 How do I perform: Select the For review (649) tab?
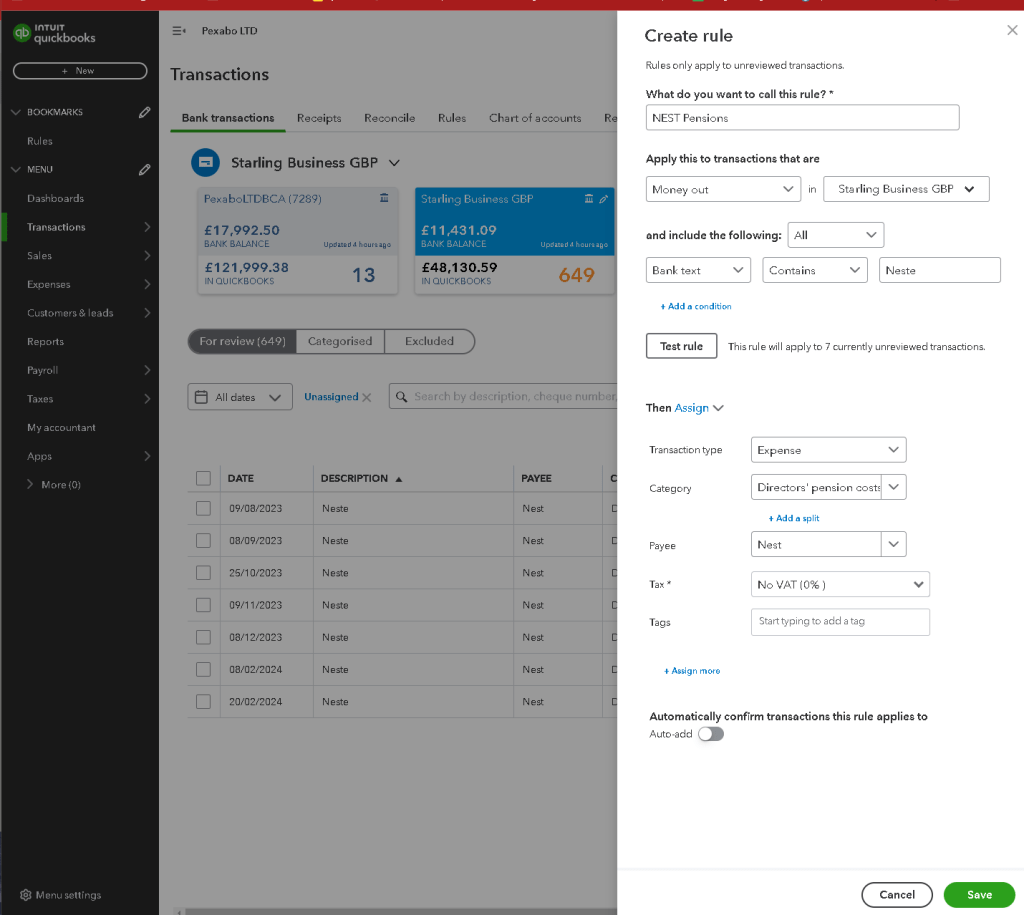pos(242,342)
